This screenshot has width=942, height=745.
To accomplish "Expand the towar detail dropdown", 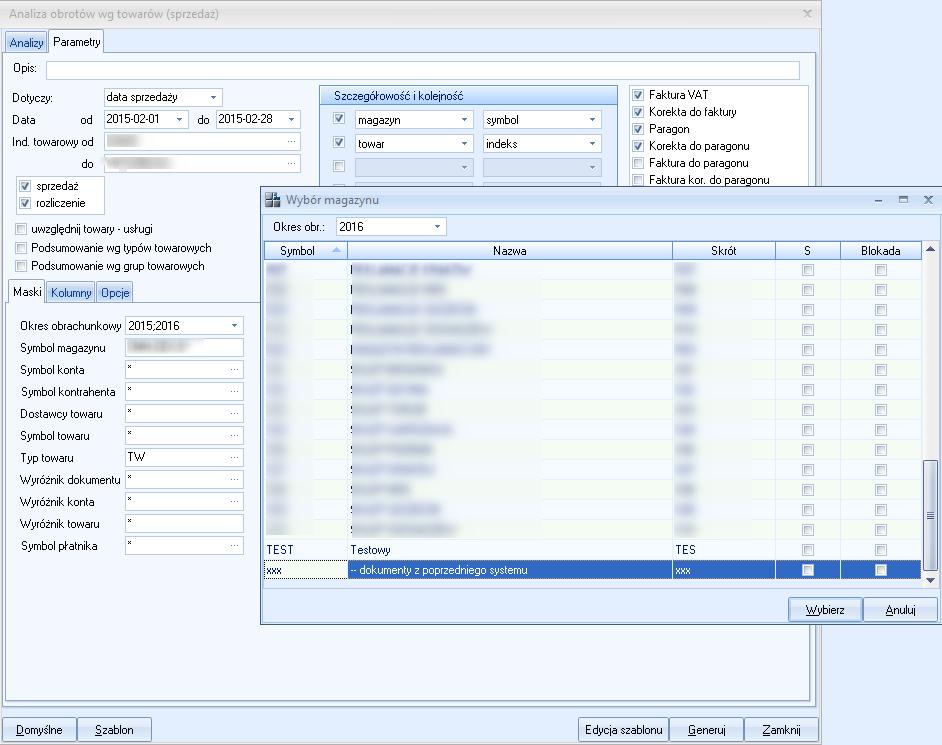I will coord(464,144).
